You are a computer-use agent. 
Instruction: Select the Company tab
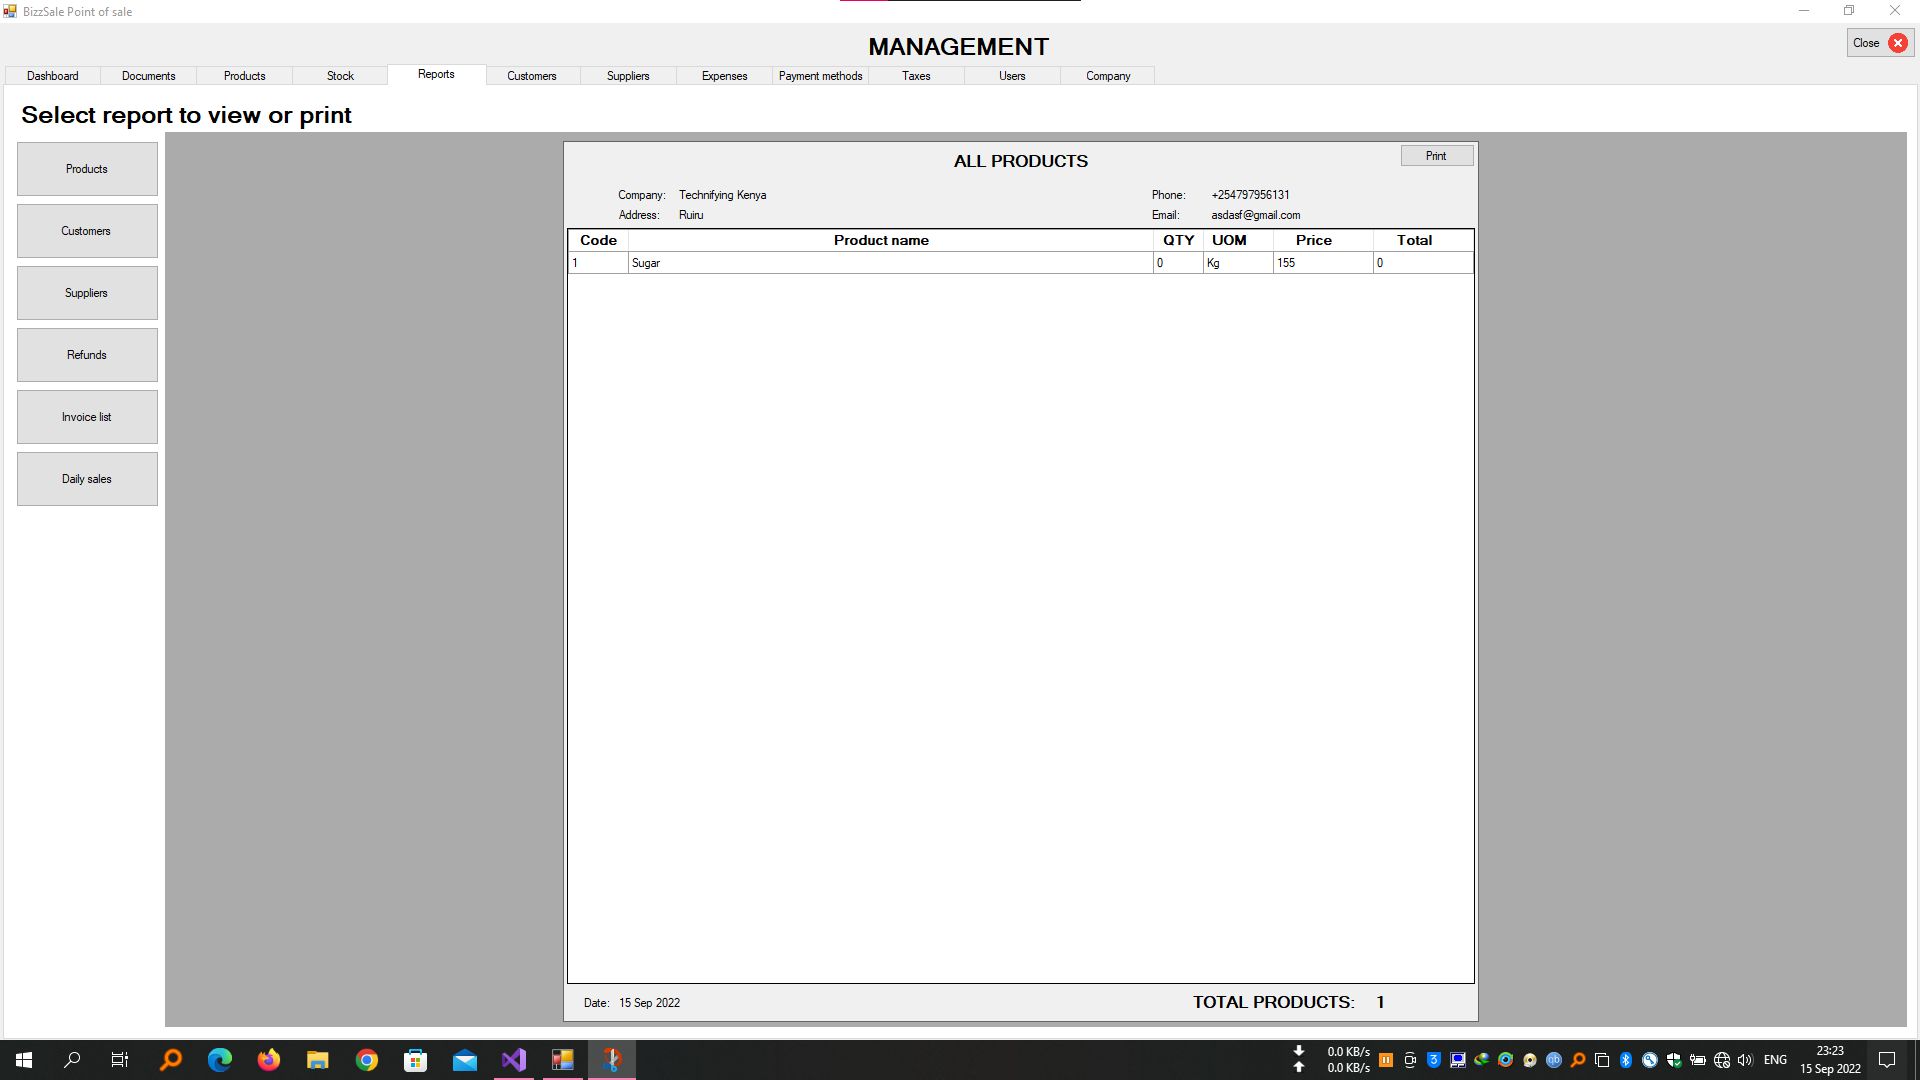[x=1108, y=76]
